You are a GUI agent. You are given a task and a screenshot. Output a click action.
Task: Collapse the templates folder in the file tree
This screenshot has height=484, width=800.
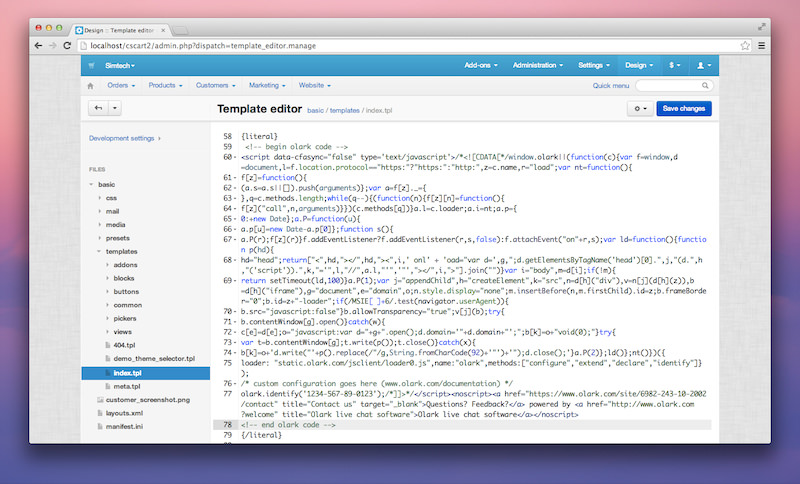[98, 251]
